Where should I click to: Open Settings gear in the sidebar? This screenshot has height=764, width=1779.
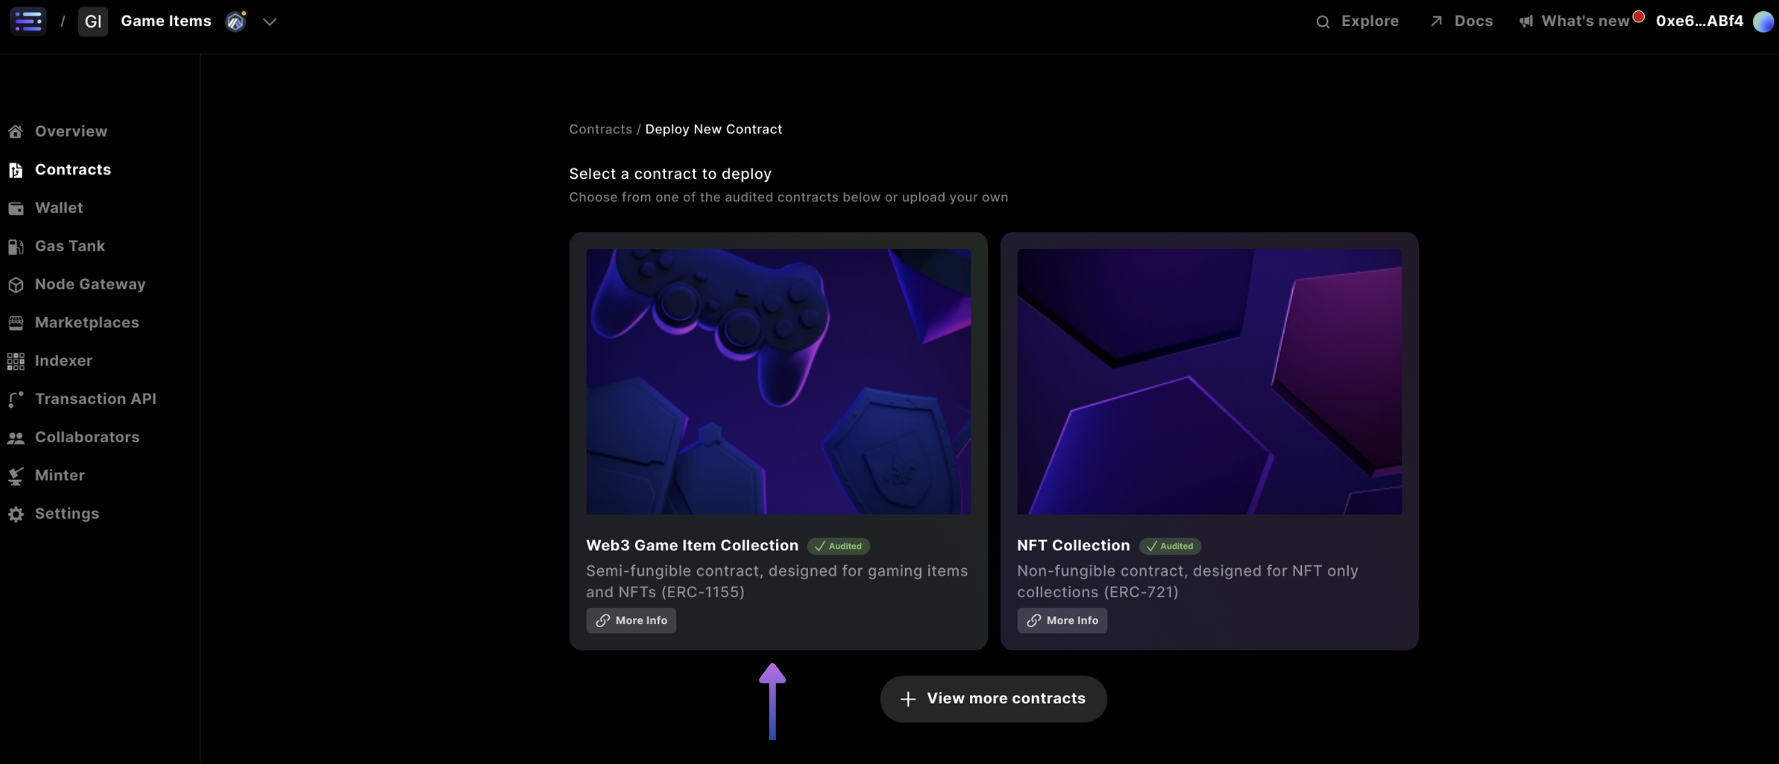click(x=16, y=514)
